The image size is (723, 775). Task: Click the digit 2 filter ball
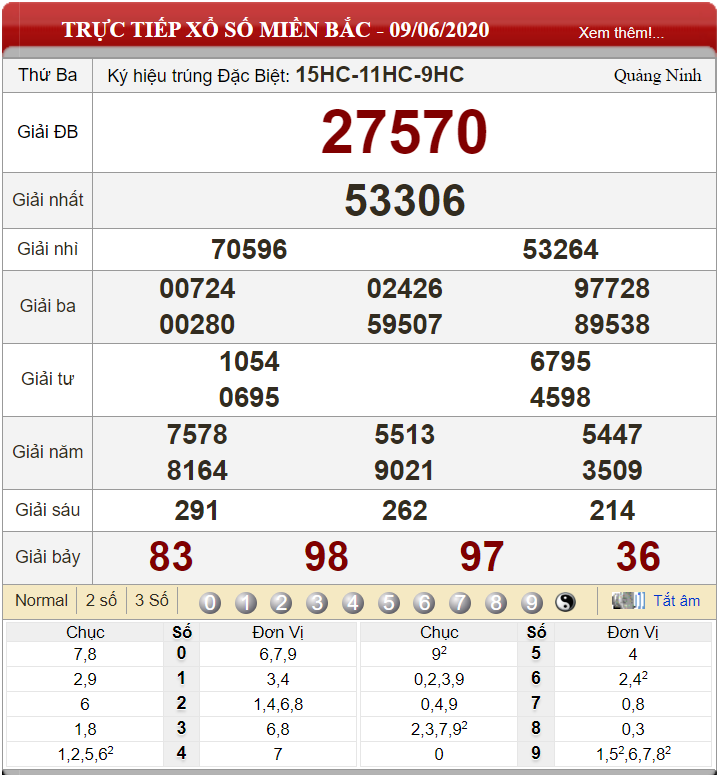tap(281, 603)
